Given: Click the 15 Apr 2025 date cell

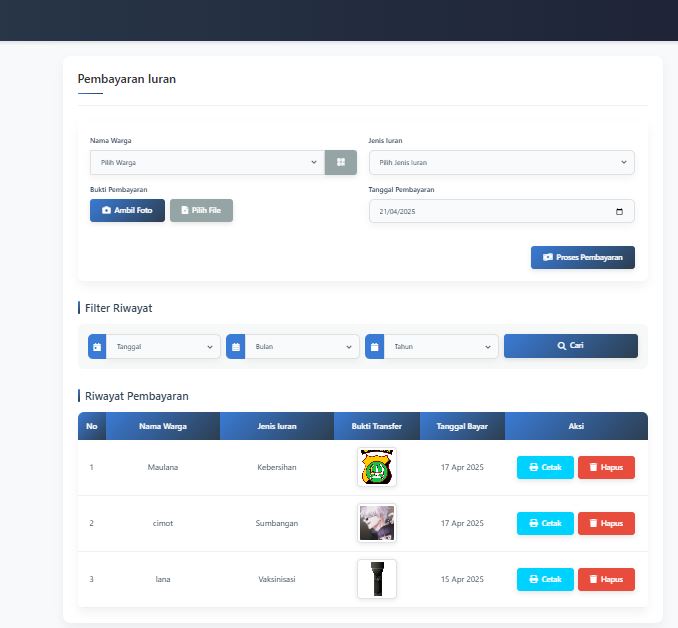Looking at the screenshot, I should click(x=462, y=579).
